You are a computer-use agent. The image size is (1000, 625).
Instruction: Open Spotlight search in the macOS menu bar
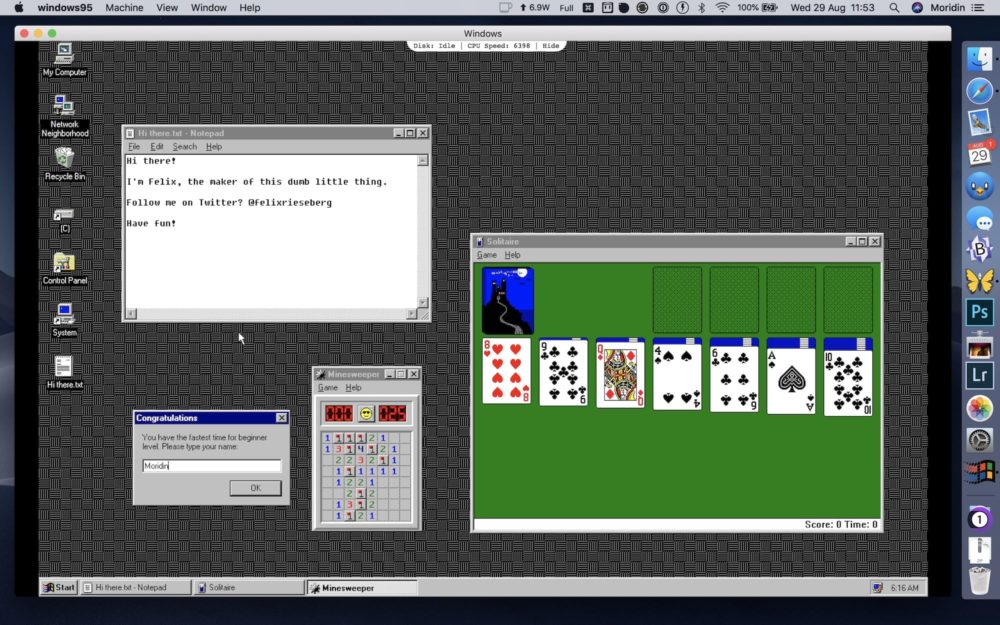pos(894,8)
